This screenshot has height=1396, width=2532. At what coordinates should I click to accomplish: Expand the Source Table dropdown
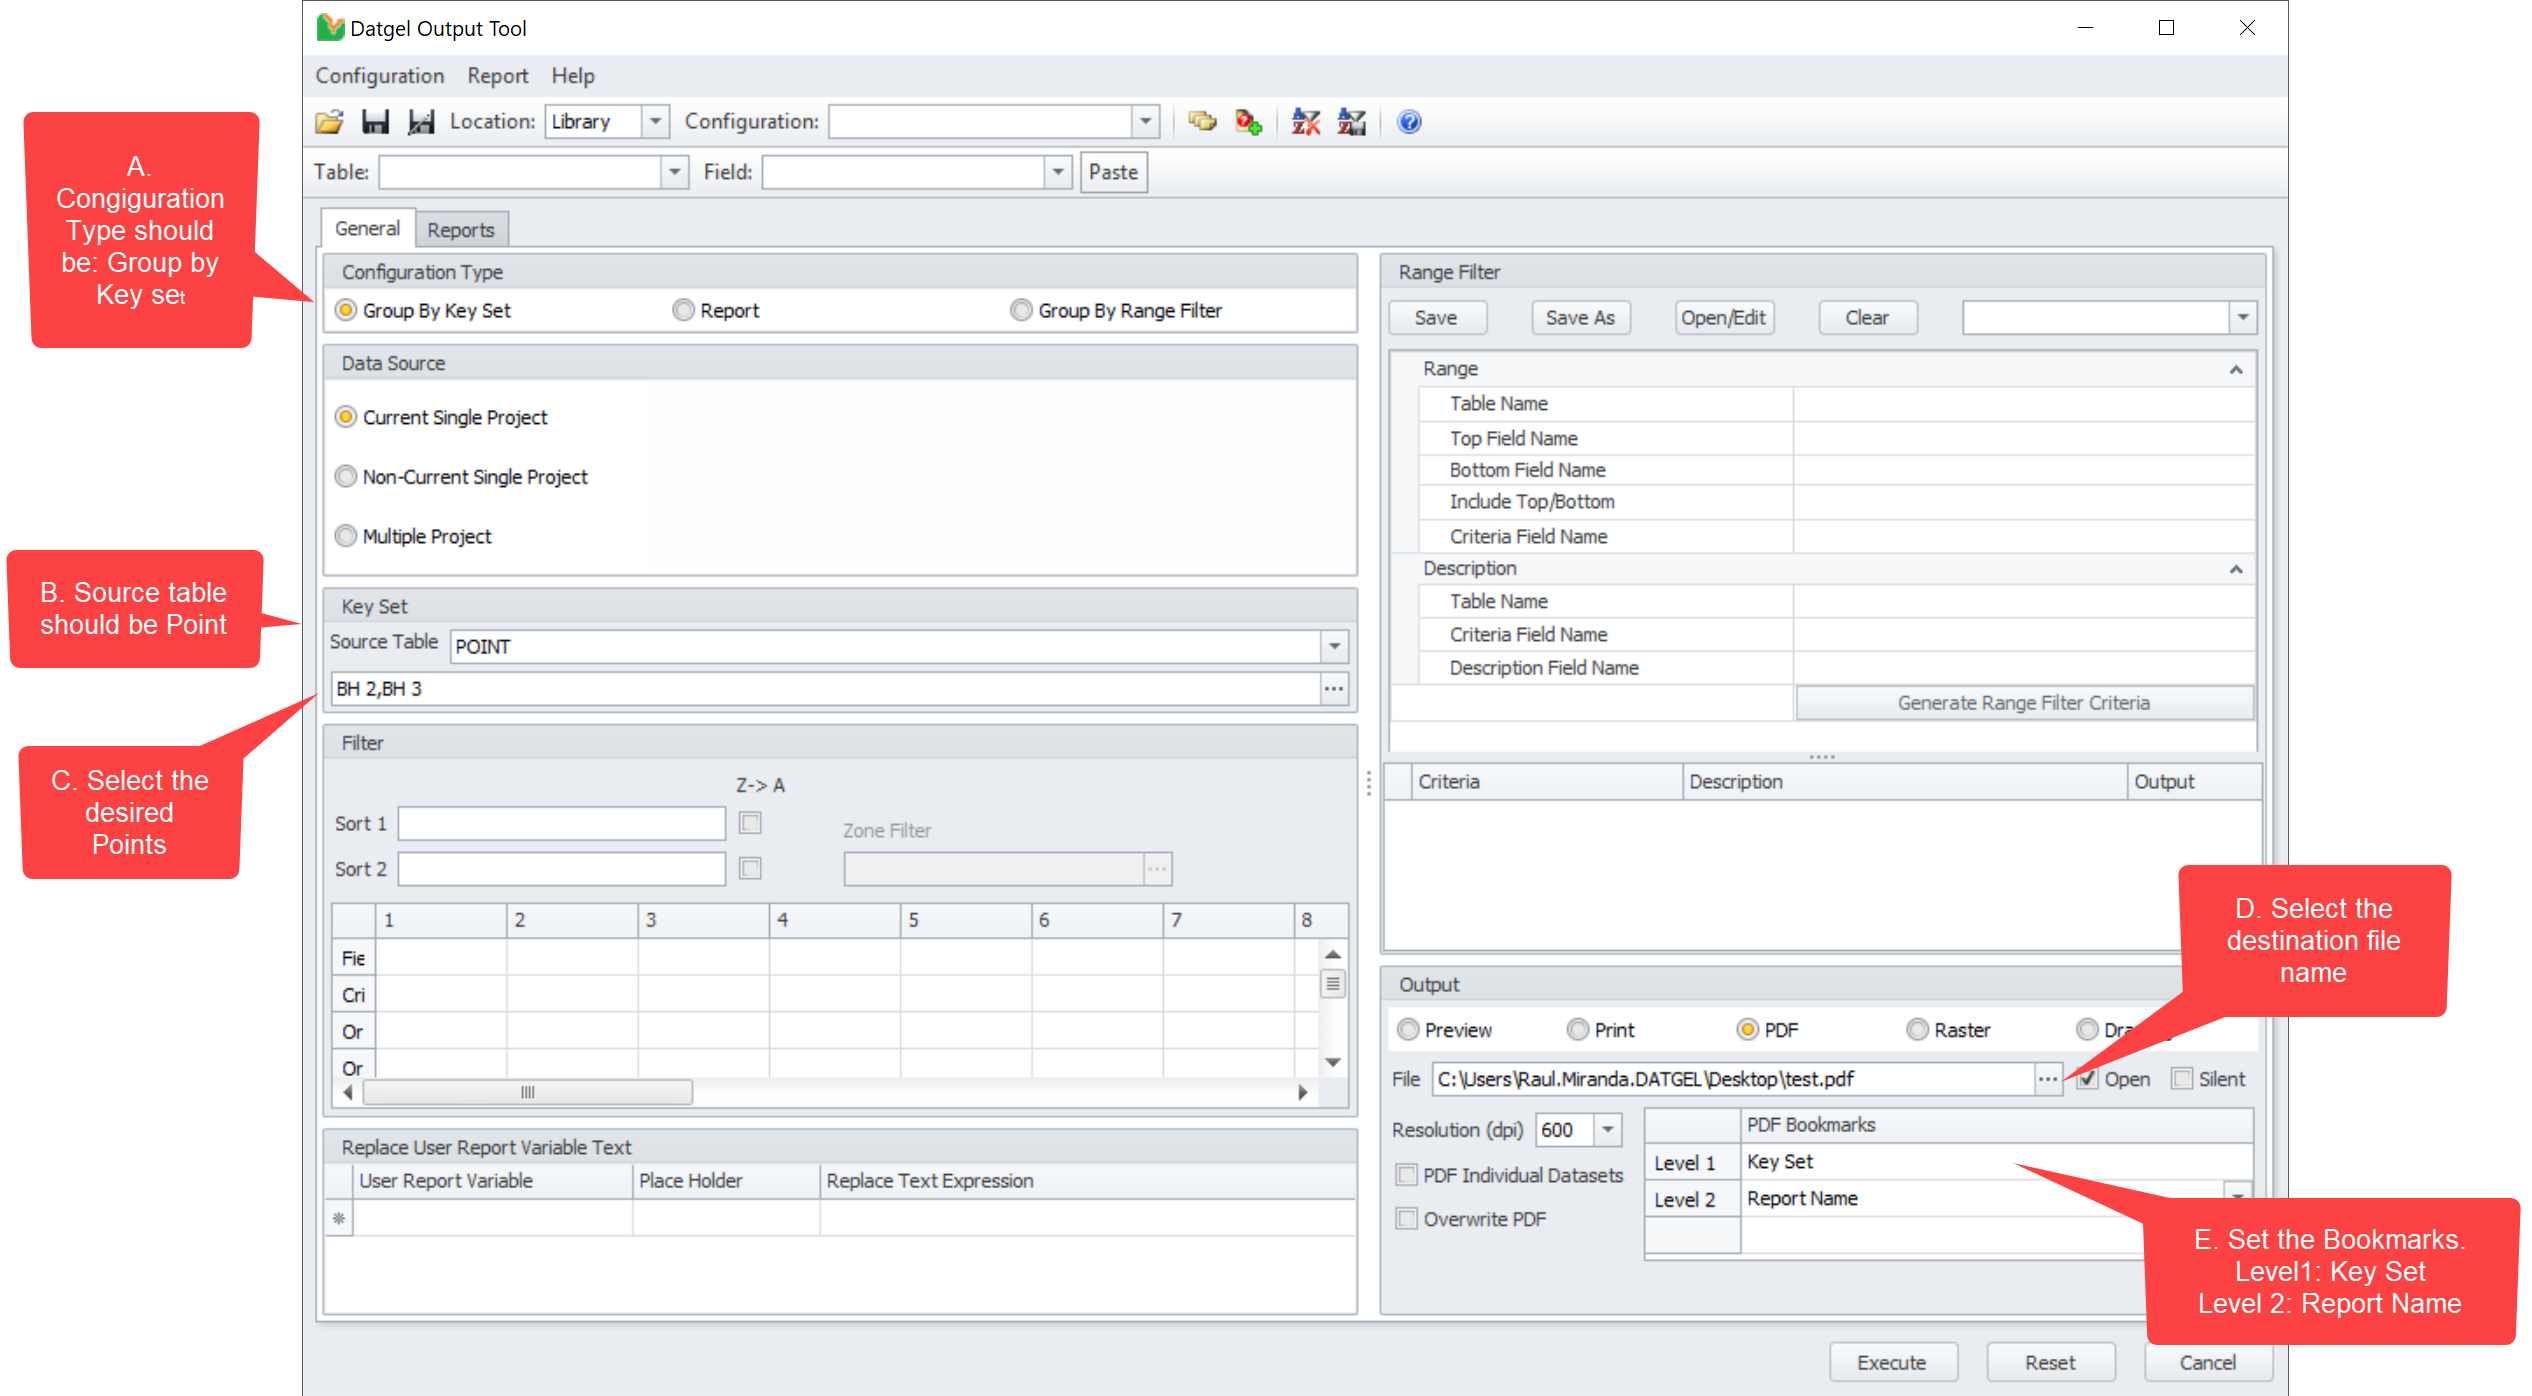pos(1334,647)
